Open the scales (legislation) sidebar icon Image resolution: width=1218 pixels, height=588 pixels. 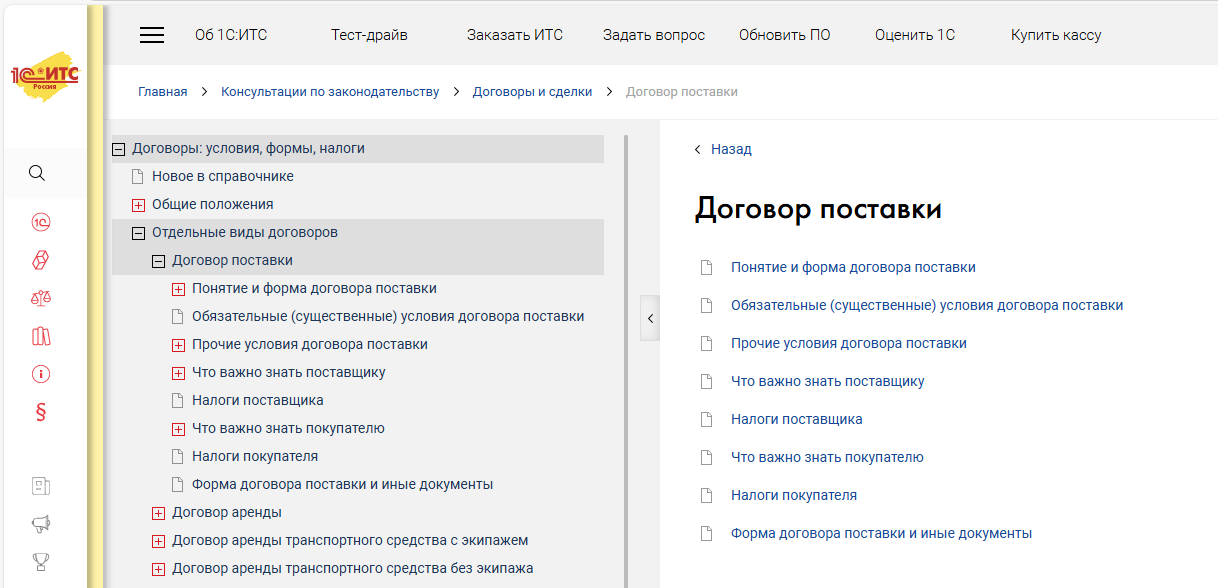point(41,298)
